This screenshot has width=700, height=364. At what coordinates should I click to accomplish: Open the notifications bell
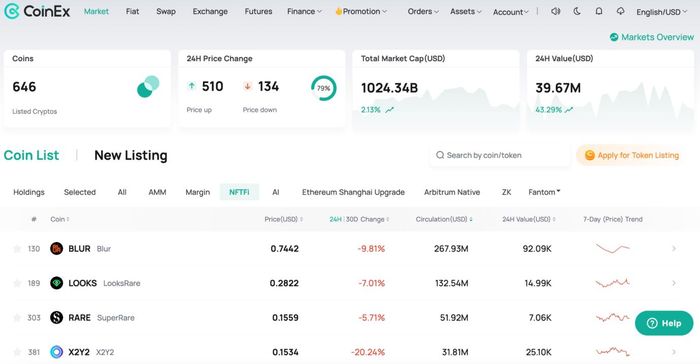click(x=599, y=12)
